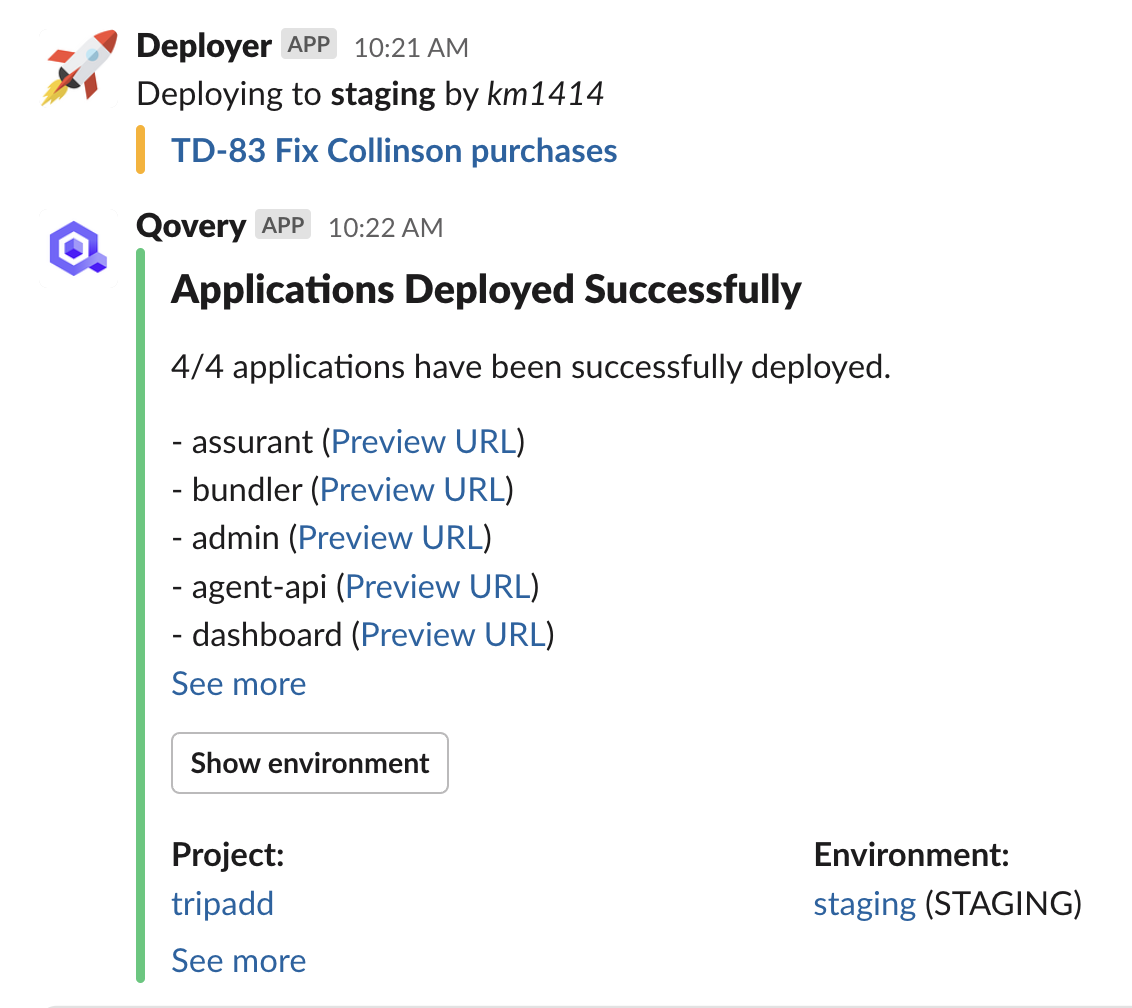Click the 10:22 AM timestamp

(x=386, y=227)
